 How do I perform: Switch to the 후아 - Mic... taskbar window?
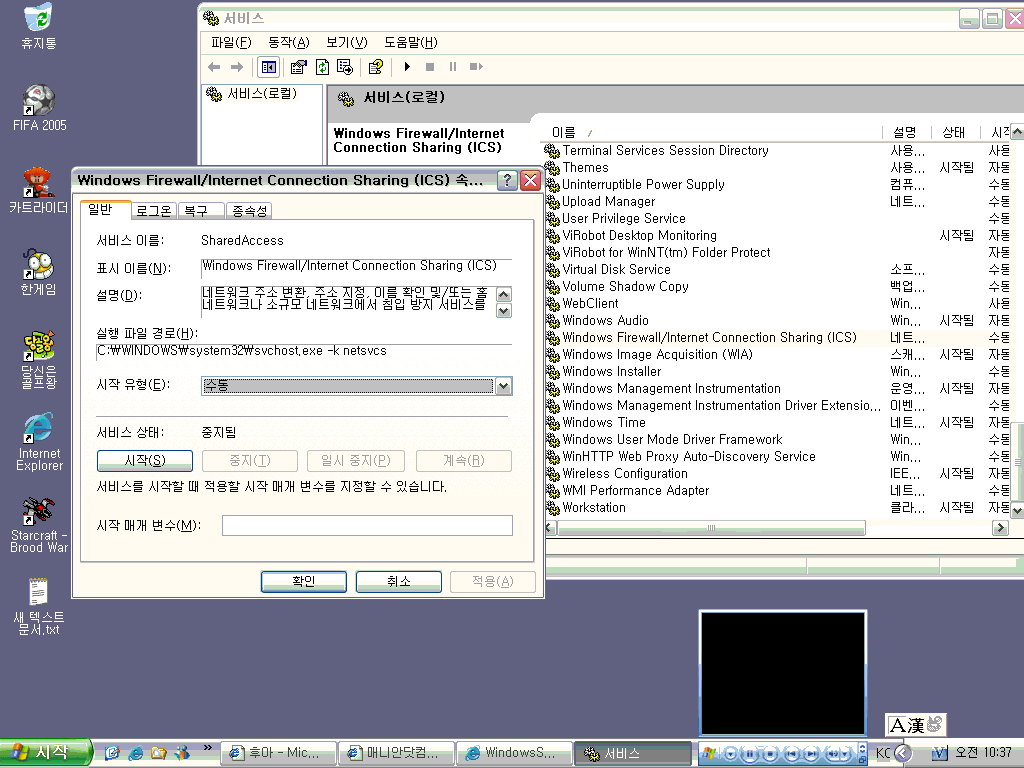click(x=279, y=753)
